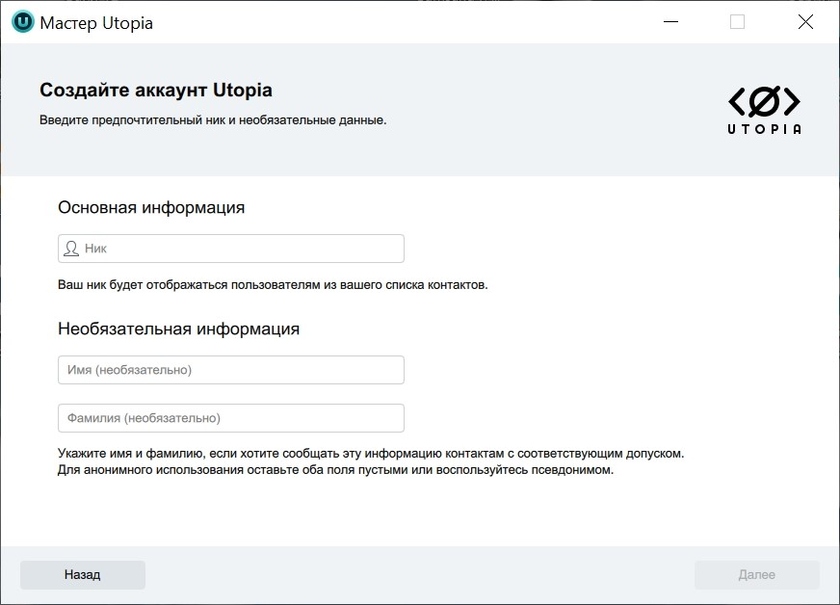Click the maximize square in title bar
This screenshot has width=840, height=605.
click(737, 22)
